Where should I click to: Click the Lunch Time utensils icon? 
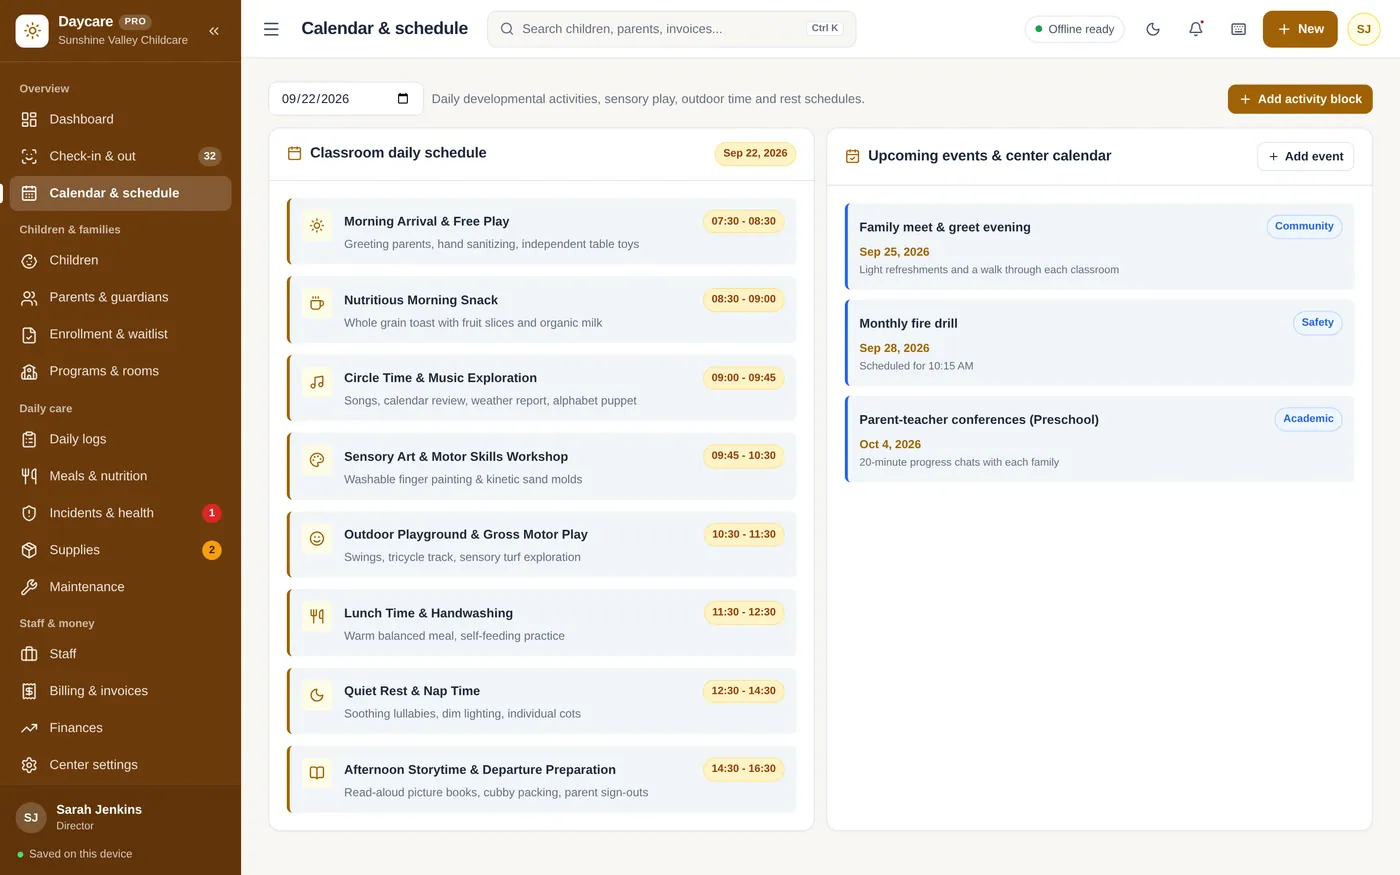pos(317,617)
